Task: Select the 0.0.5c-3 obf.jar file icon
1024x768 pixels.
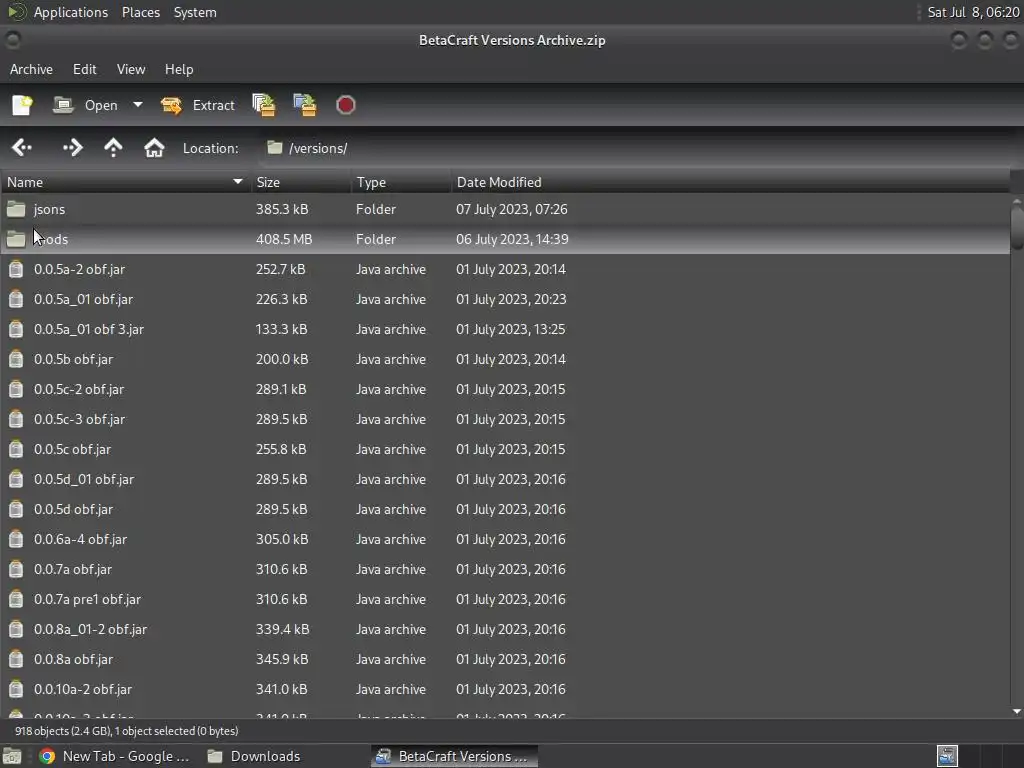Action: click(x=16, y=419)
